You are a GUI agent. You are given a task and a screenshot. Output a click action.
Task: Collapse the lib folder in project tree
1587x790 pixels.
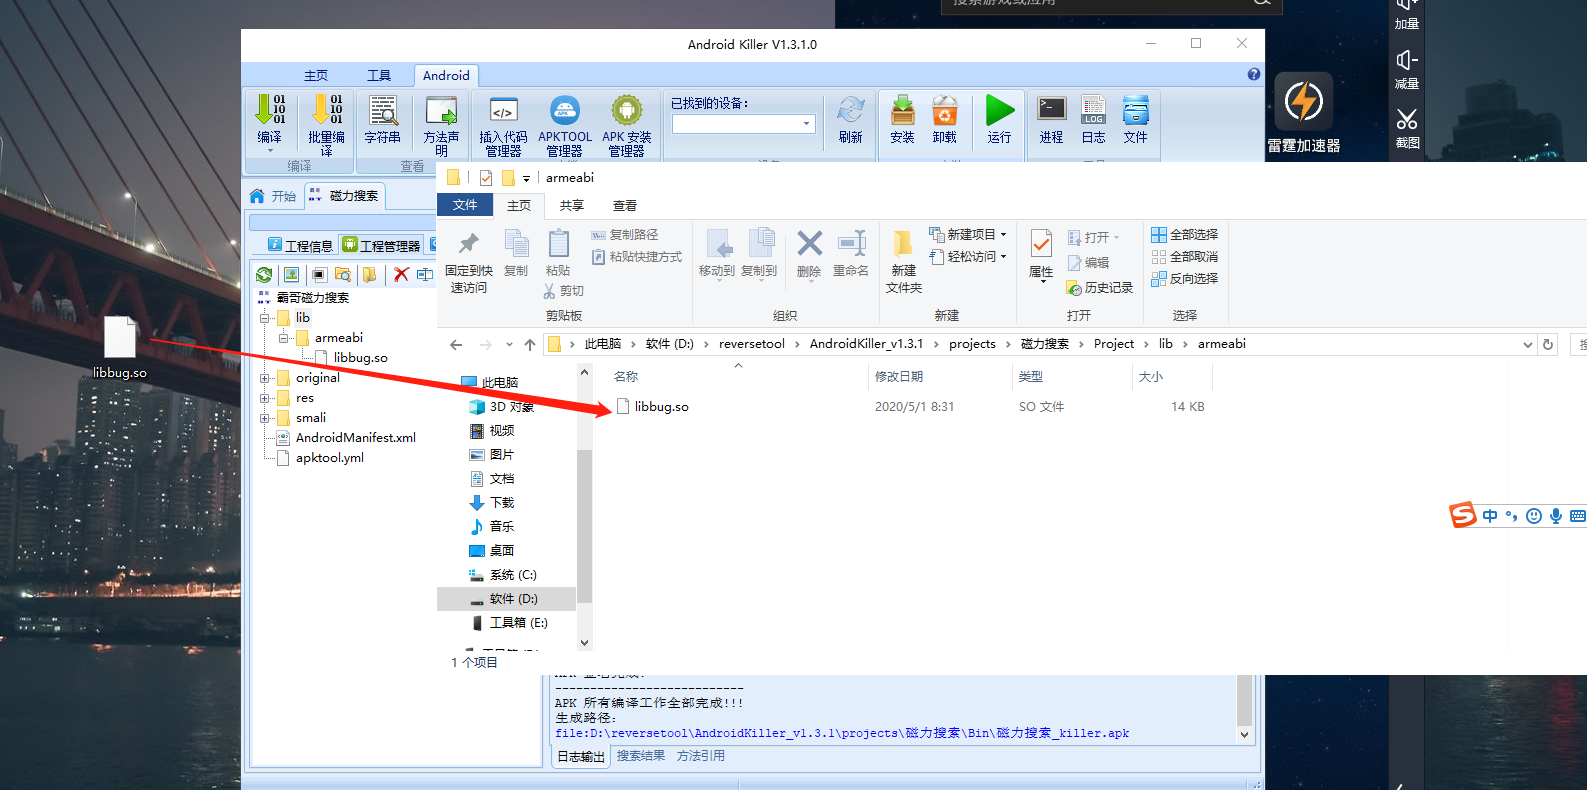point(265,318)
